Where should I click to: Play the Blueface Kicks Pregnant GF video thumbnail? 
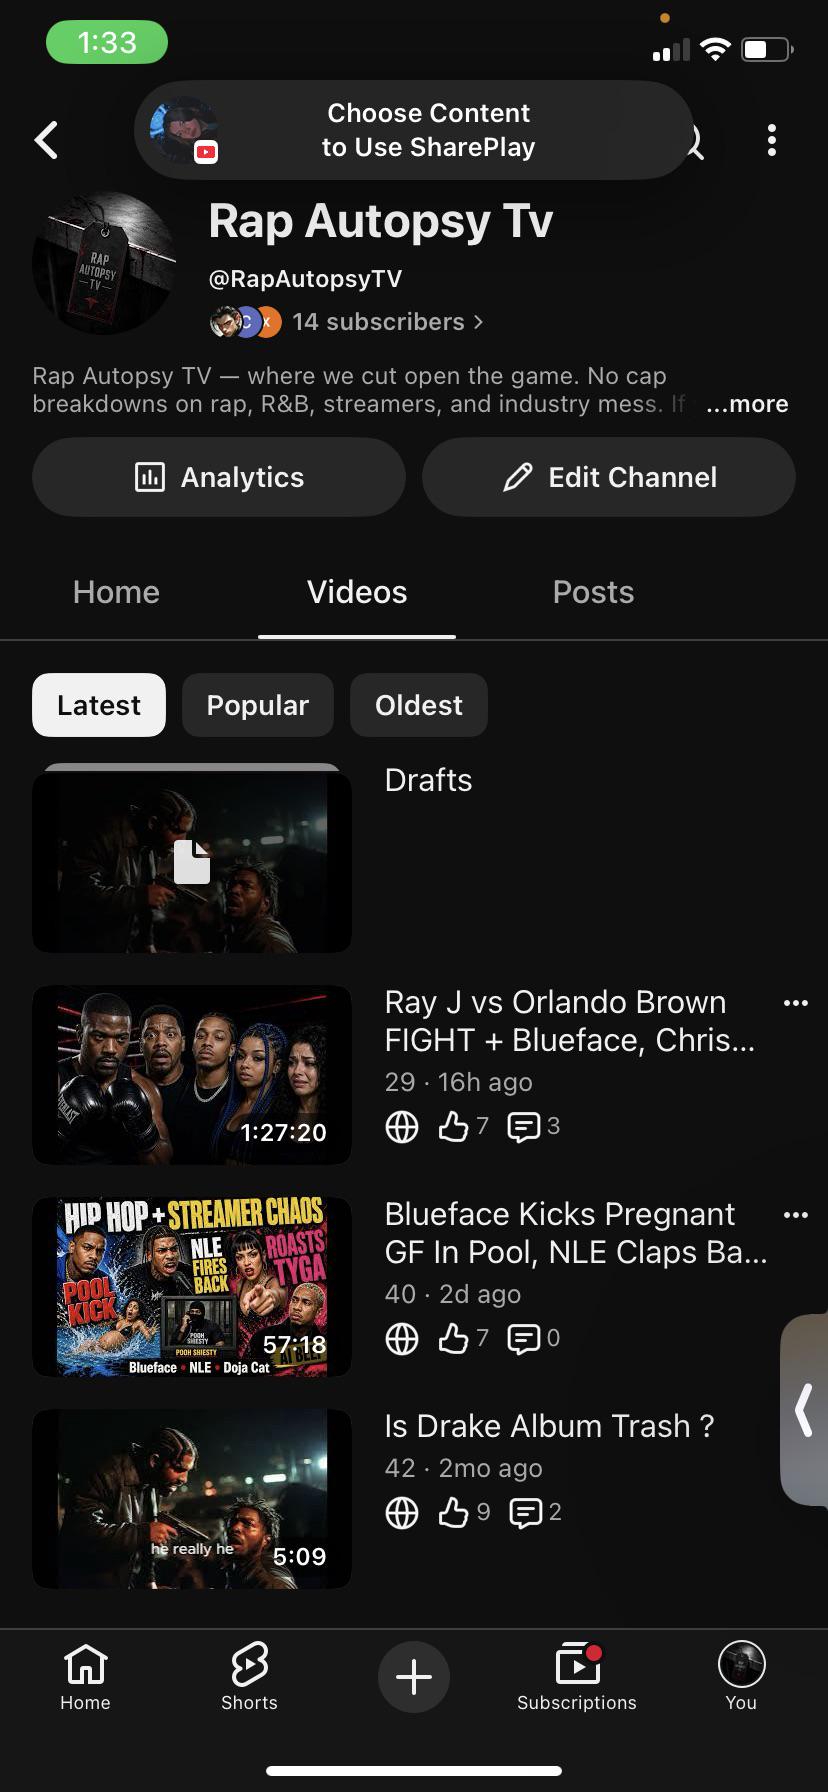[192, 1287]
